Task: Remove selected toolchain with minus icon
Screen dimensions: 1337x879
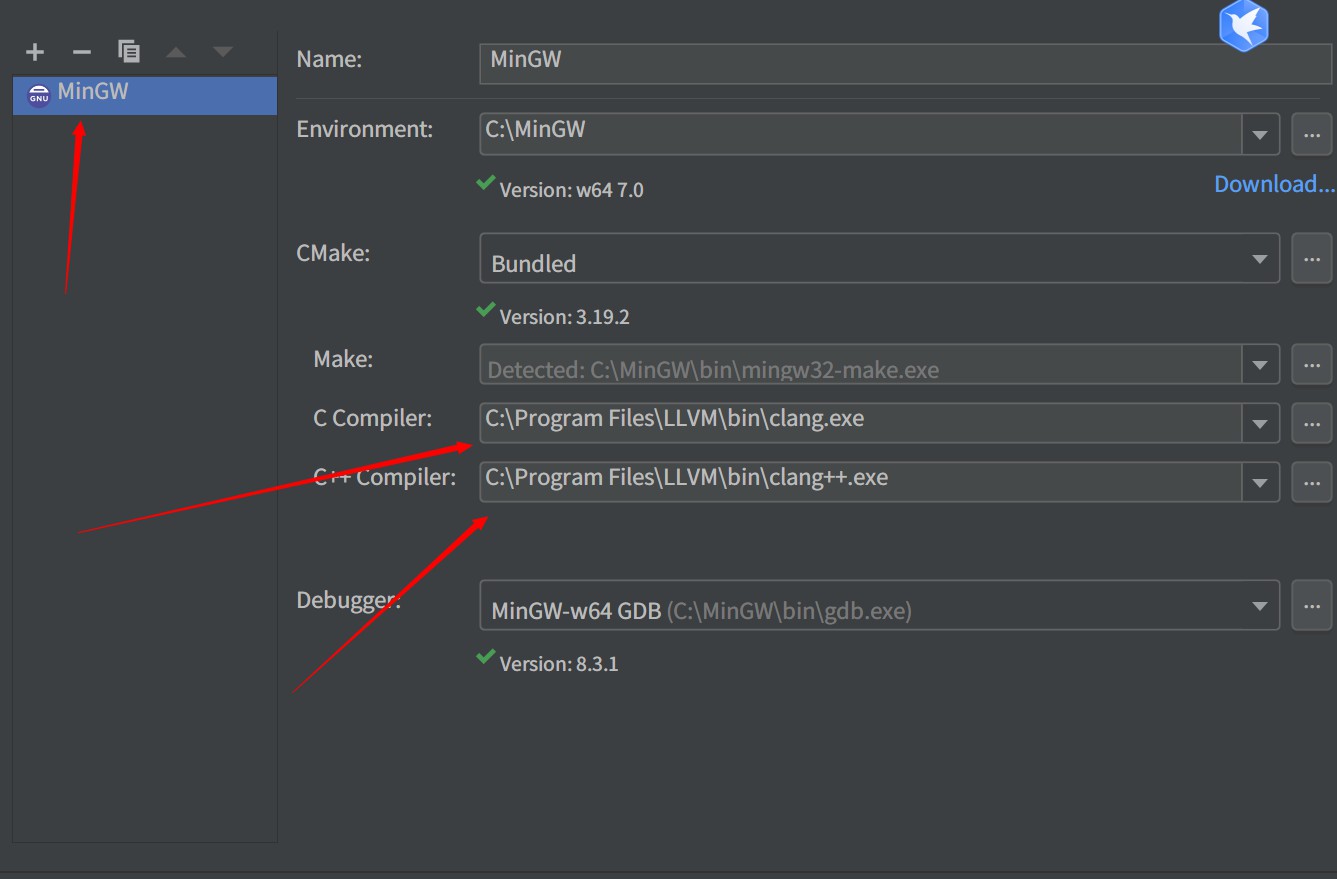Action: 82,51
